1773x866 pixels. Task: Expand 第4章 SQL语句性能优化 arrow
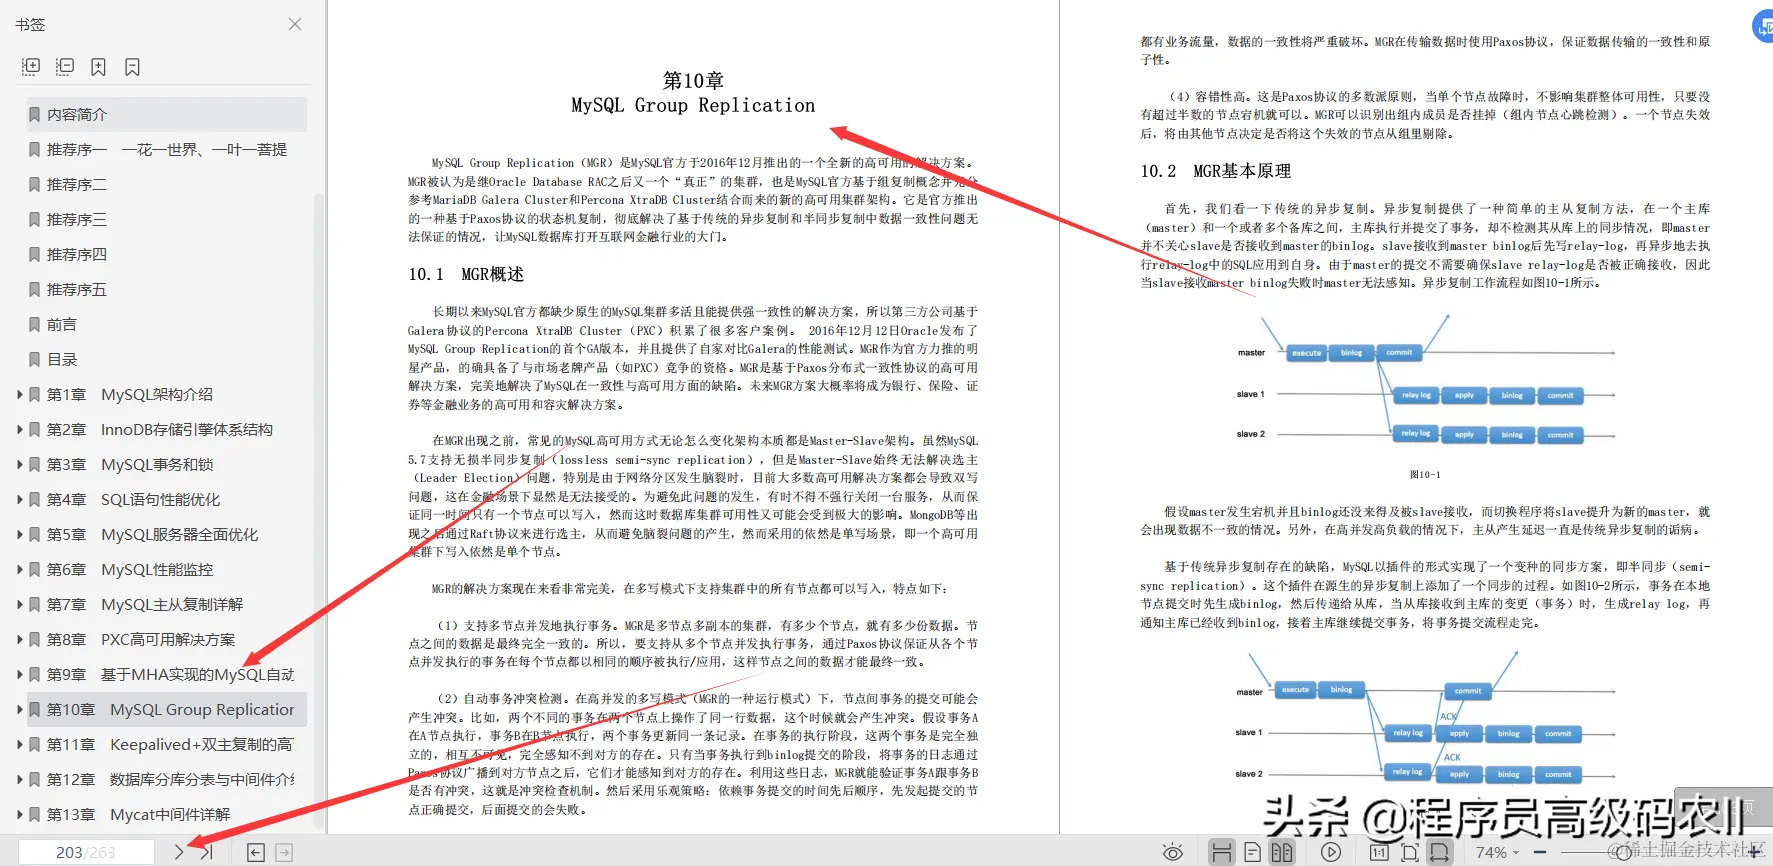[19, 499]
